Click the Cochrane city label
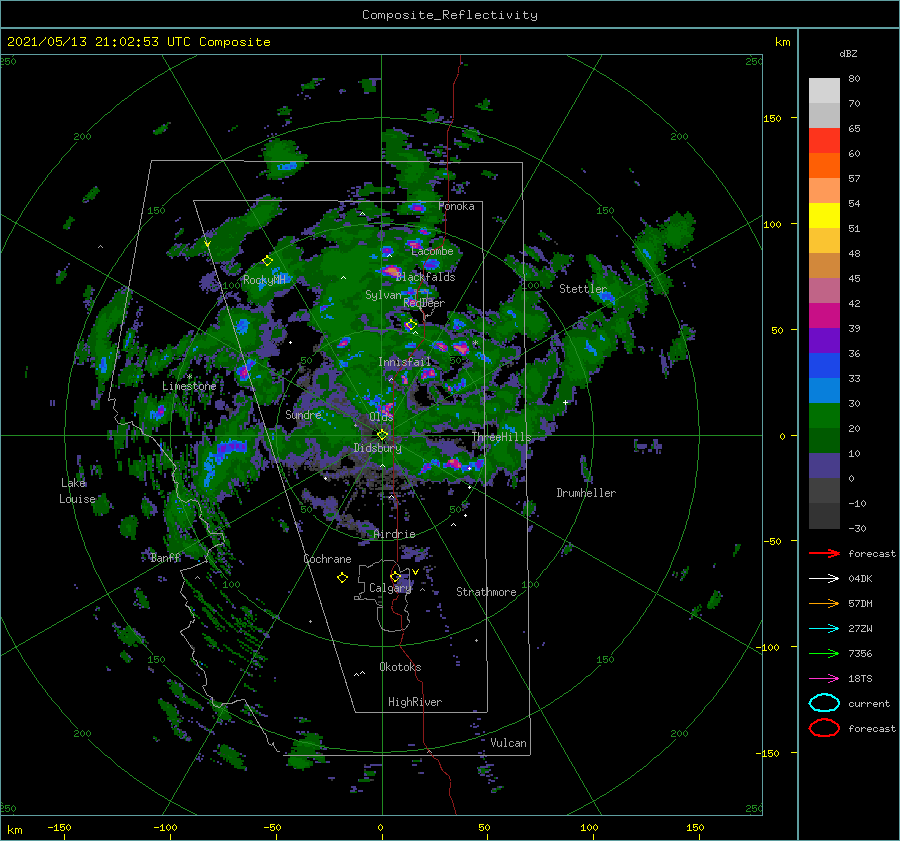This screenshot has width=900, height=841. coord(327,559)
